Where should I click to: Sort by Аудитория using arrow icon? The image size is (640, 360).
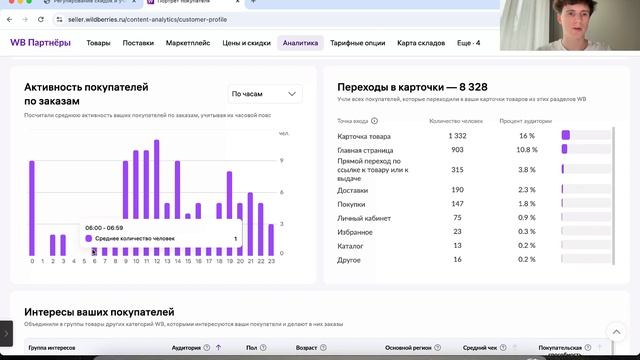pos(218,347)
